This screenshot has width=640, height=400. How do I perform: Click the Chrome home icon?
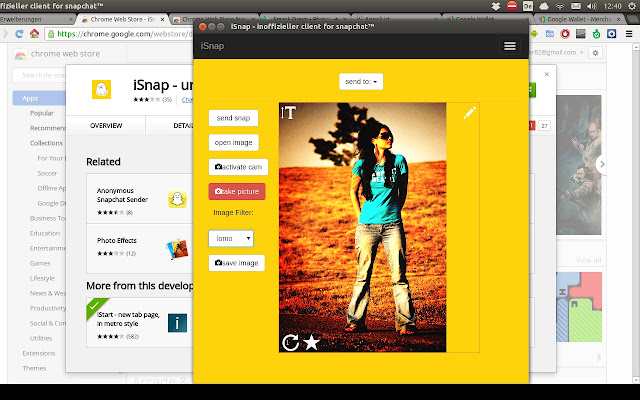click(34, 34)
